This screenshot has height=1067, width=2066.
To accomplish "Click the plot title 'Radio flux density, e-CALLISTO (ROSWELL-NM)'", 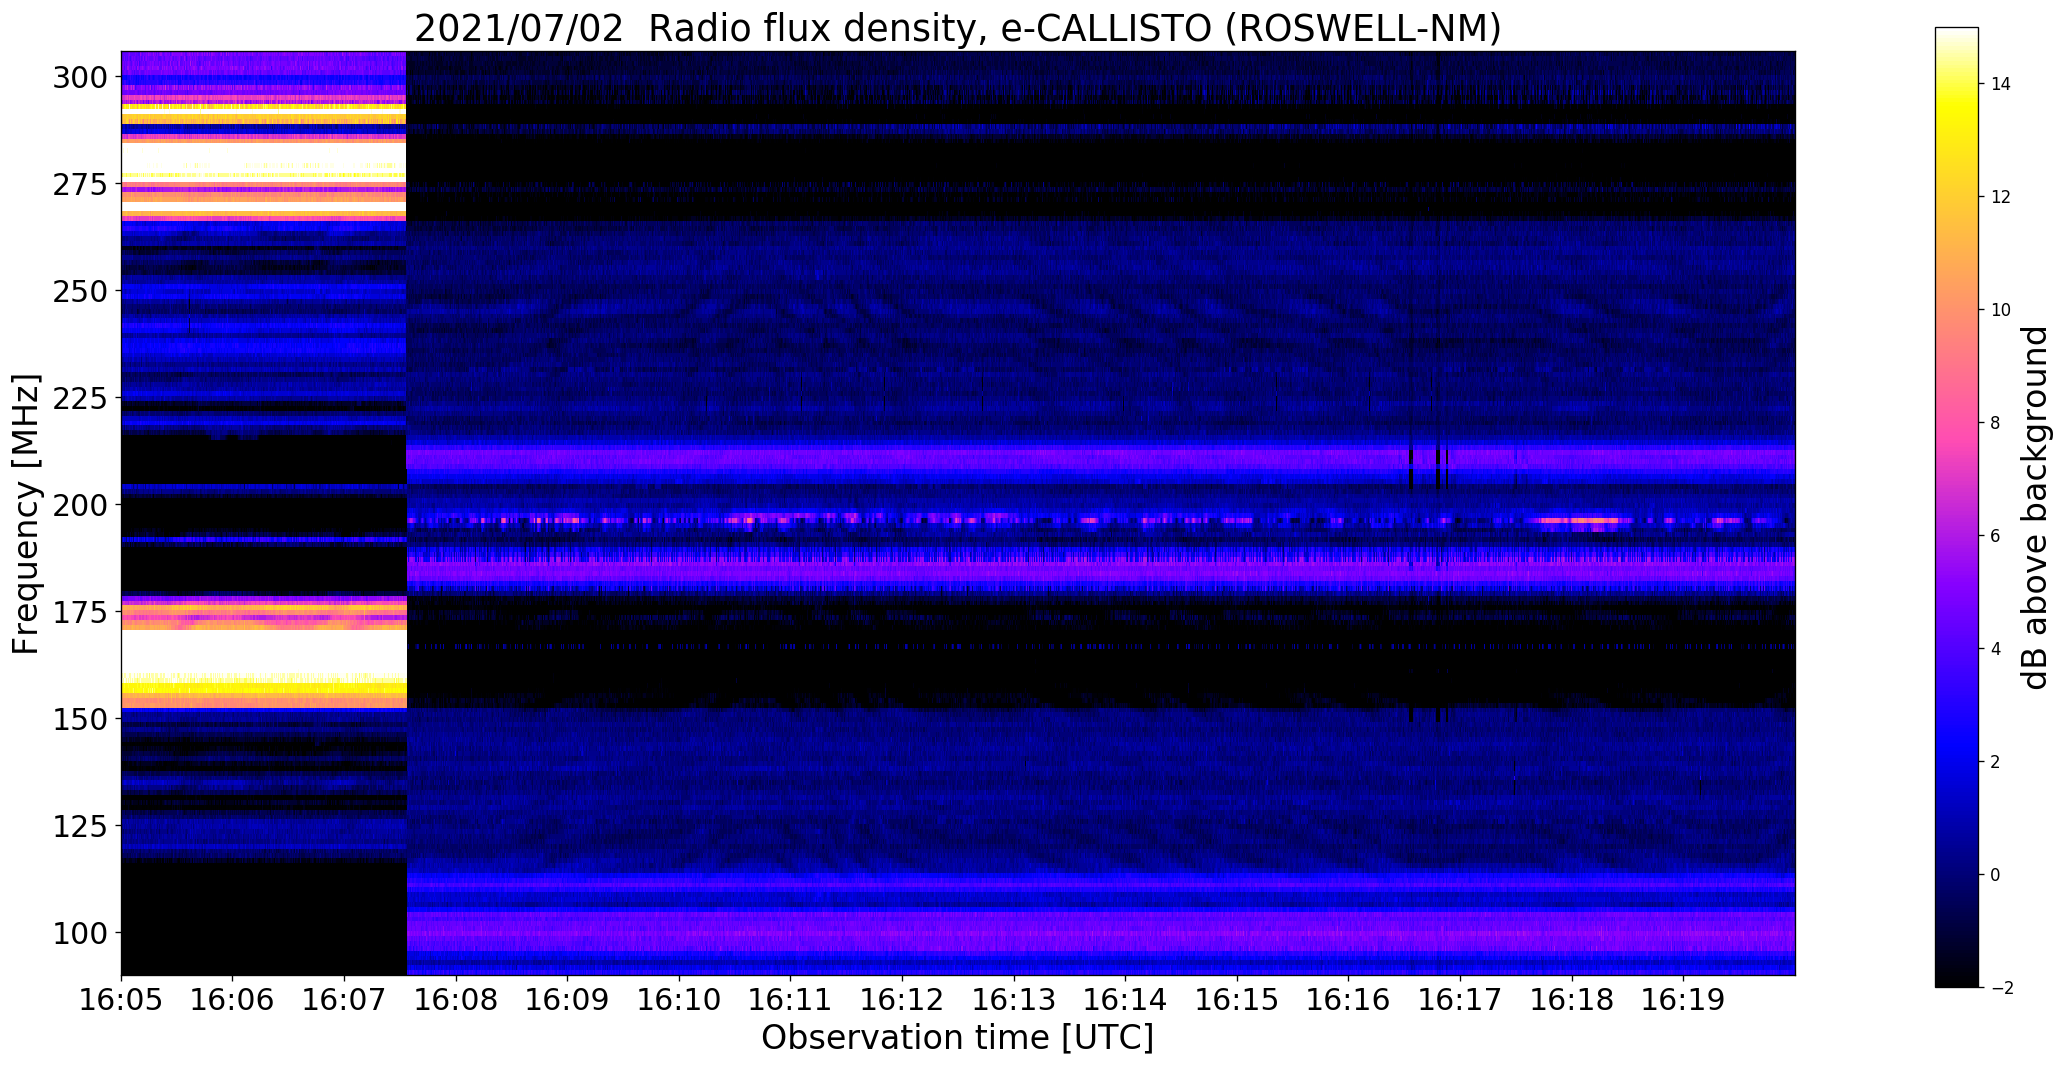I will click(x=1075, y=30).
